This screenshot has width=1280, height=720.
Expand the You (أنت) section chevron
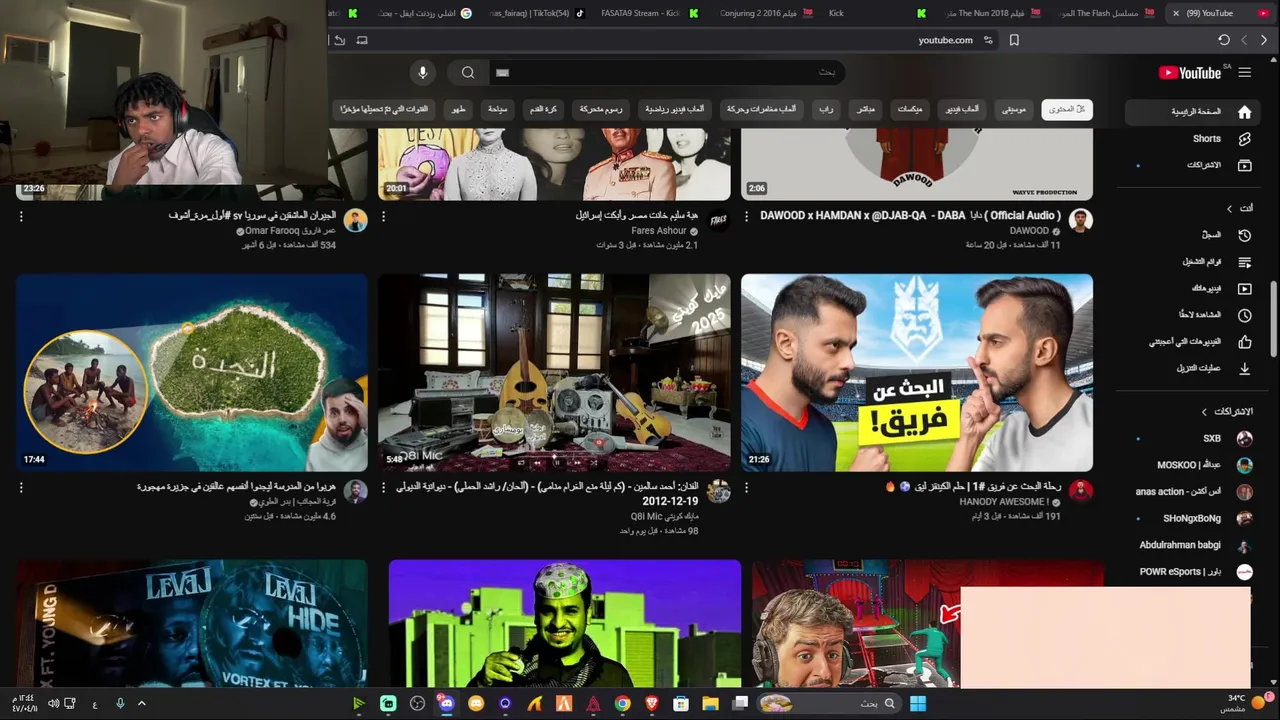(x=1229, y=208)
